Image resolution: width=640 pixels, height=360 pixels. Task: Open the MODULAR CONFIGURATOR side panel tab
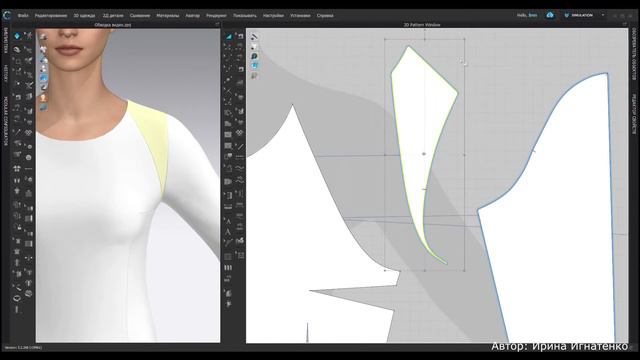[x=6, y=121]
